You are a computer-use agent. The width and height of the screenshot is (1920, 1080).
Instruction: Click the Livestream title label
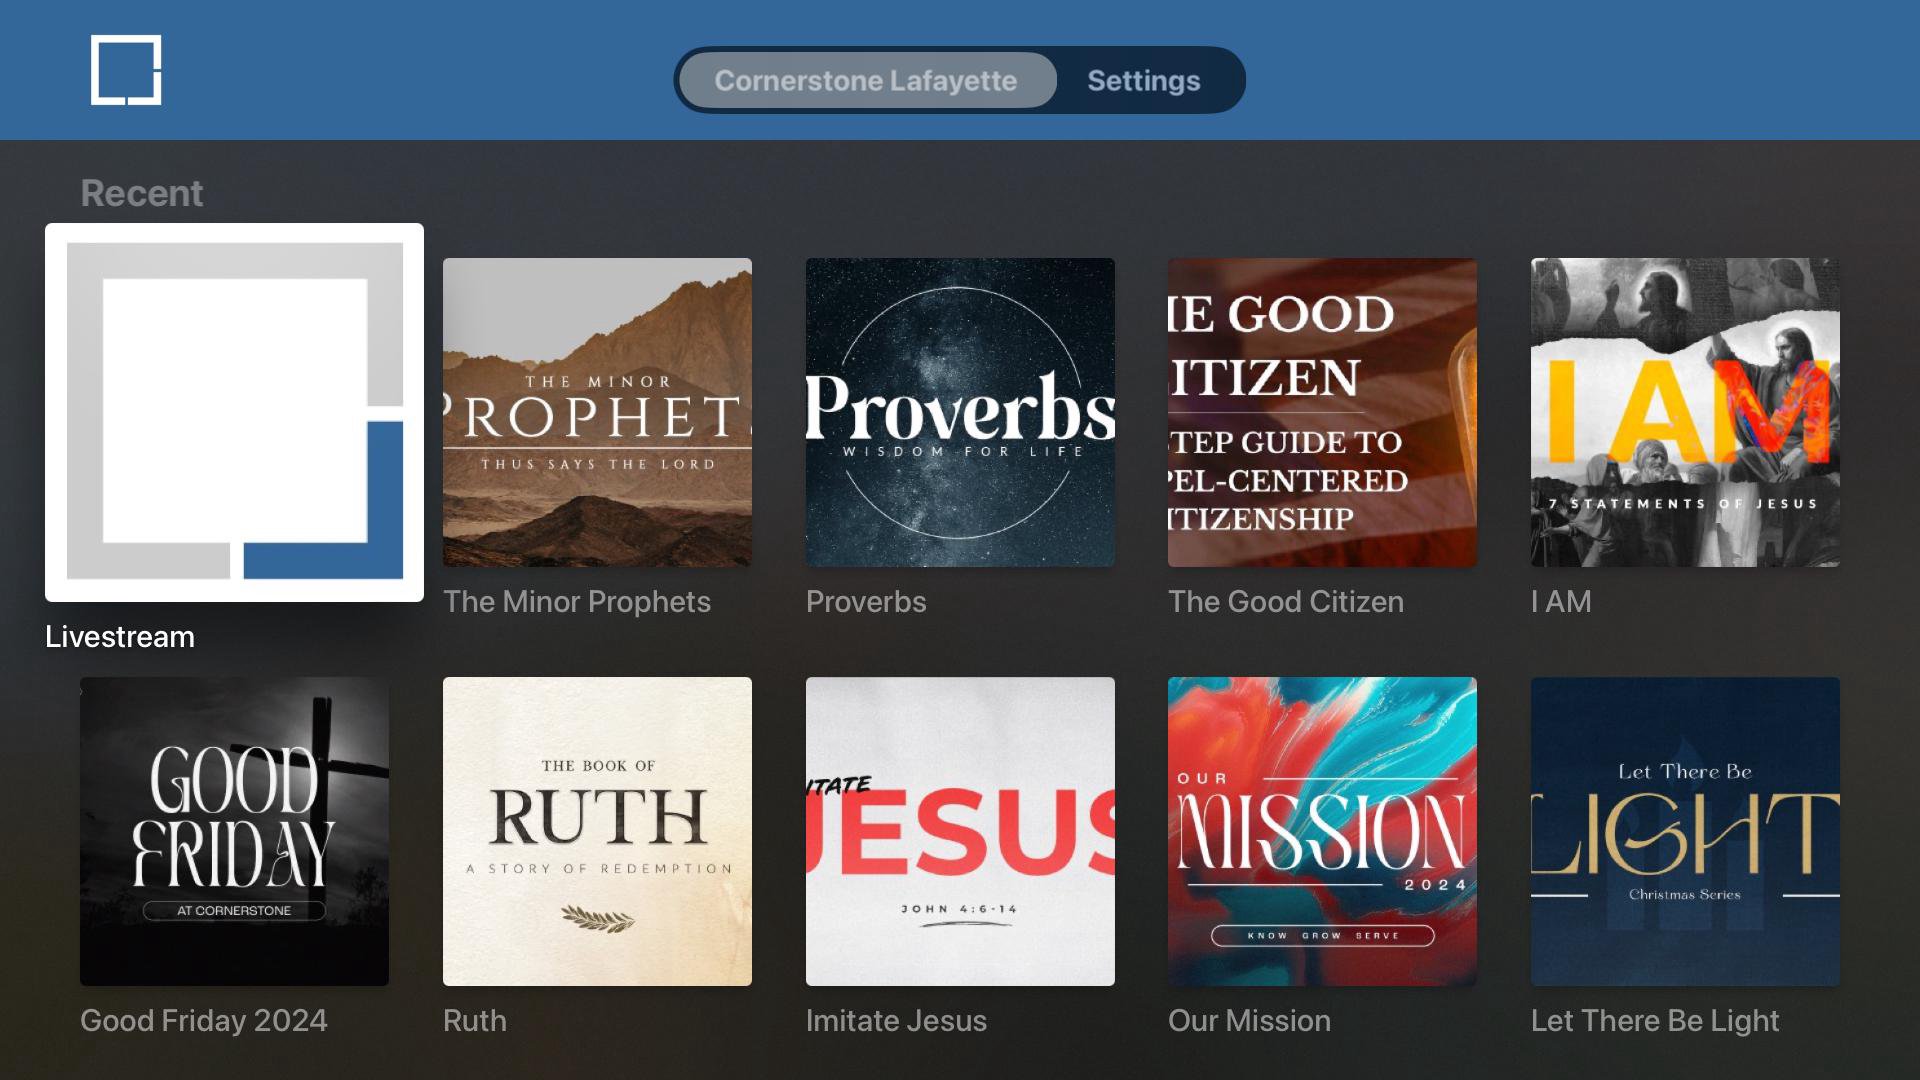click(x=120, y=637)
